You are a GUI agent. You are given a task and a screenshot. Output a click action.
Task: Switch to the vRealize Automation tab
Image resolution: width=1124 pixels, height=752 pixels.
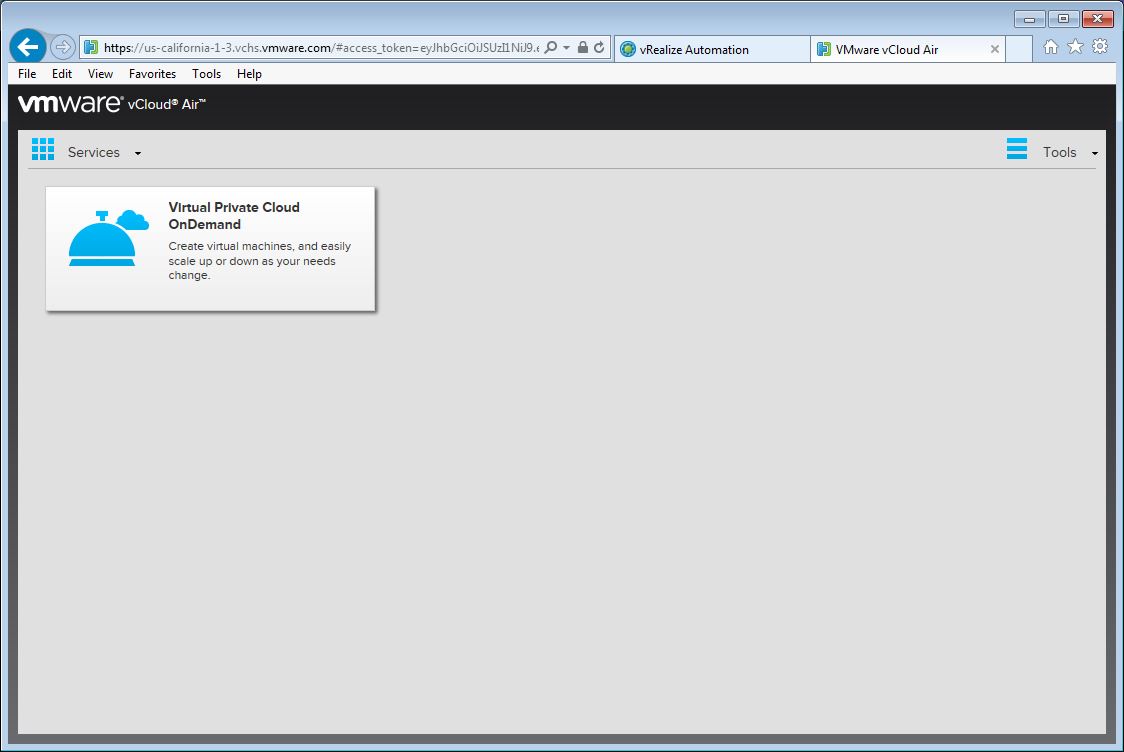[x=710, y=49]
